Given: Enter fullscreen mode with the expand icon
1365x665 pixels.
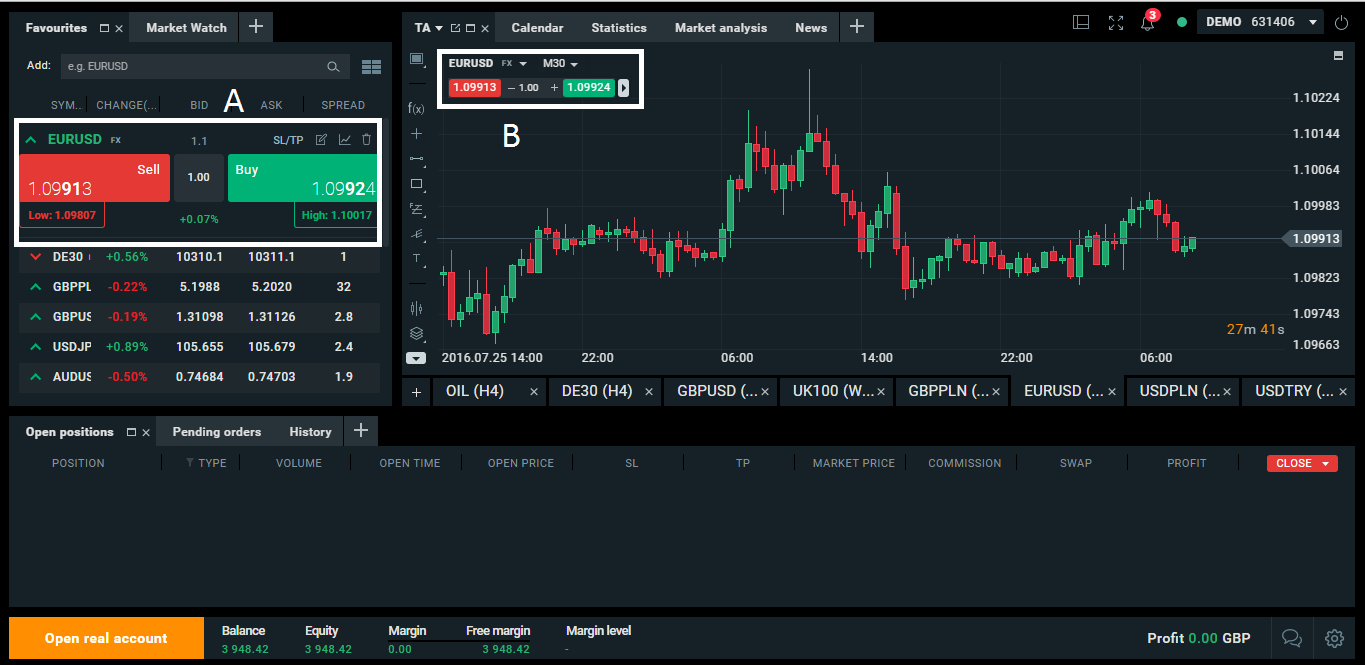Looking at the screenshot, I should pyautogui.click(x=1116, y=23).
